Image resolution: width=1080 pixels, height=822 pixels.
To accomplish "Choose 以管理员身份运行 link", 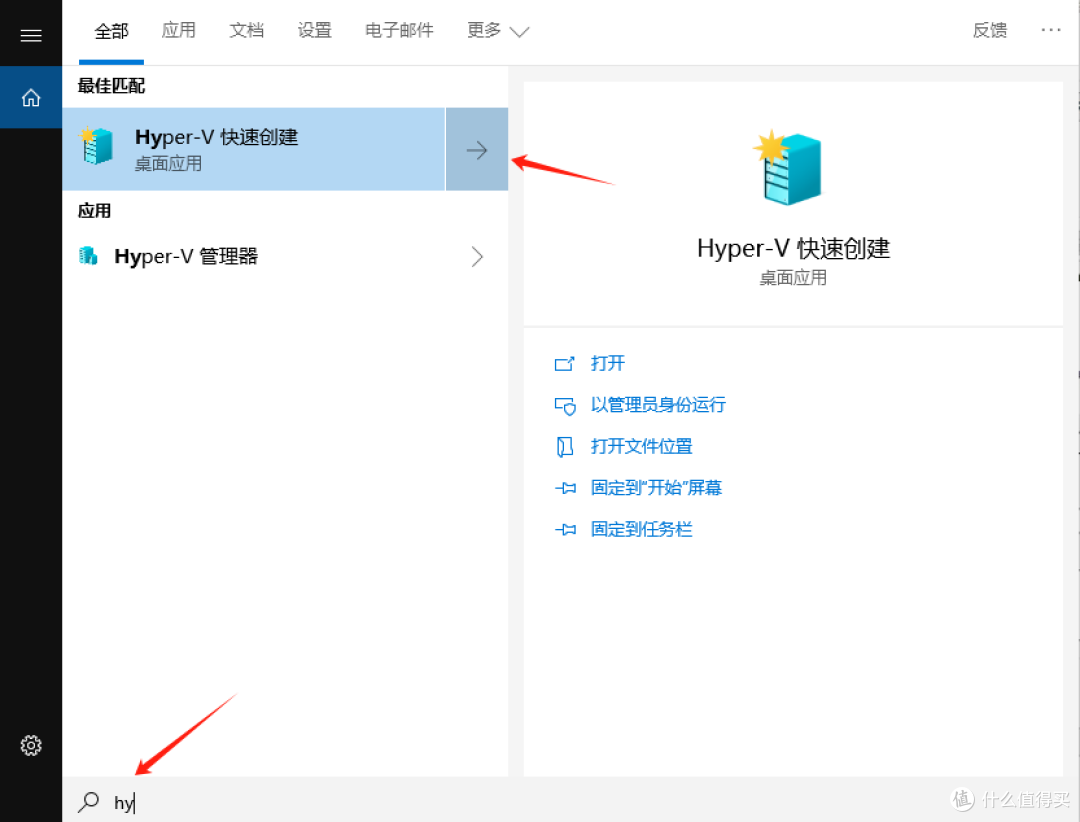I will [x=658, y=404].
